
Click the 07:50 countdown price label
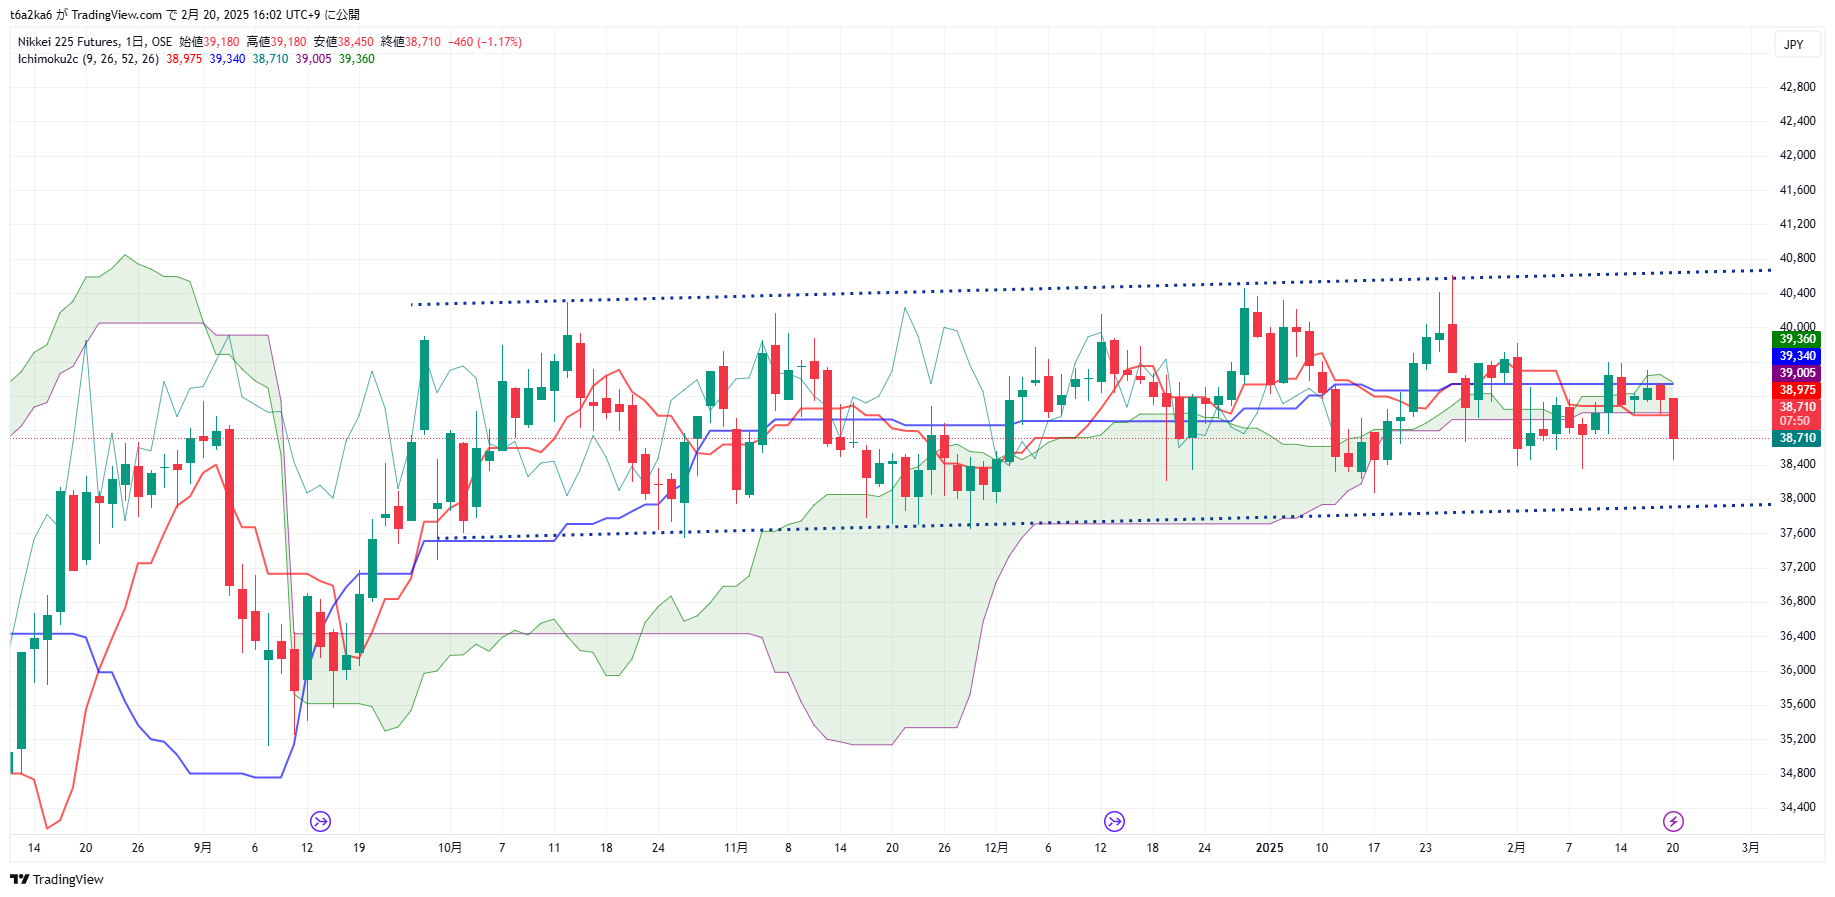click(1795, 421)
